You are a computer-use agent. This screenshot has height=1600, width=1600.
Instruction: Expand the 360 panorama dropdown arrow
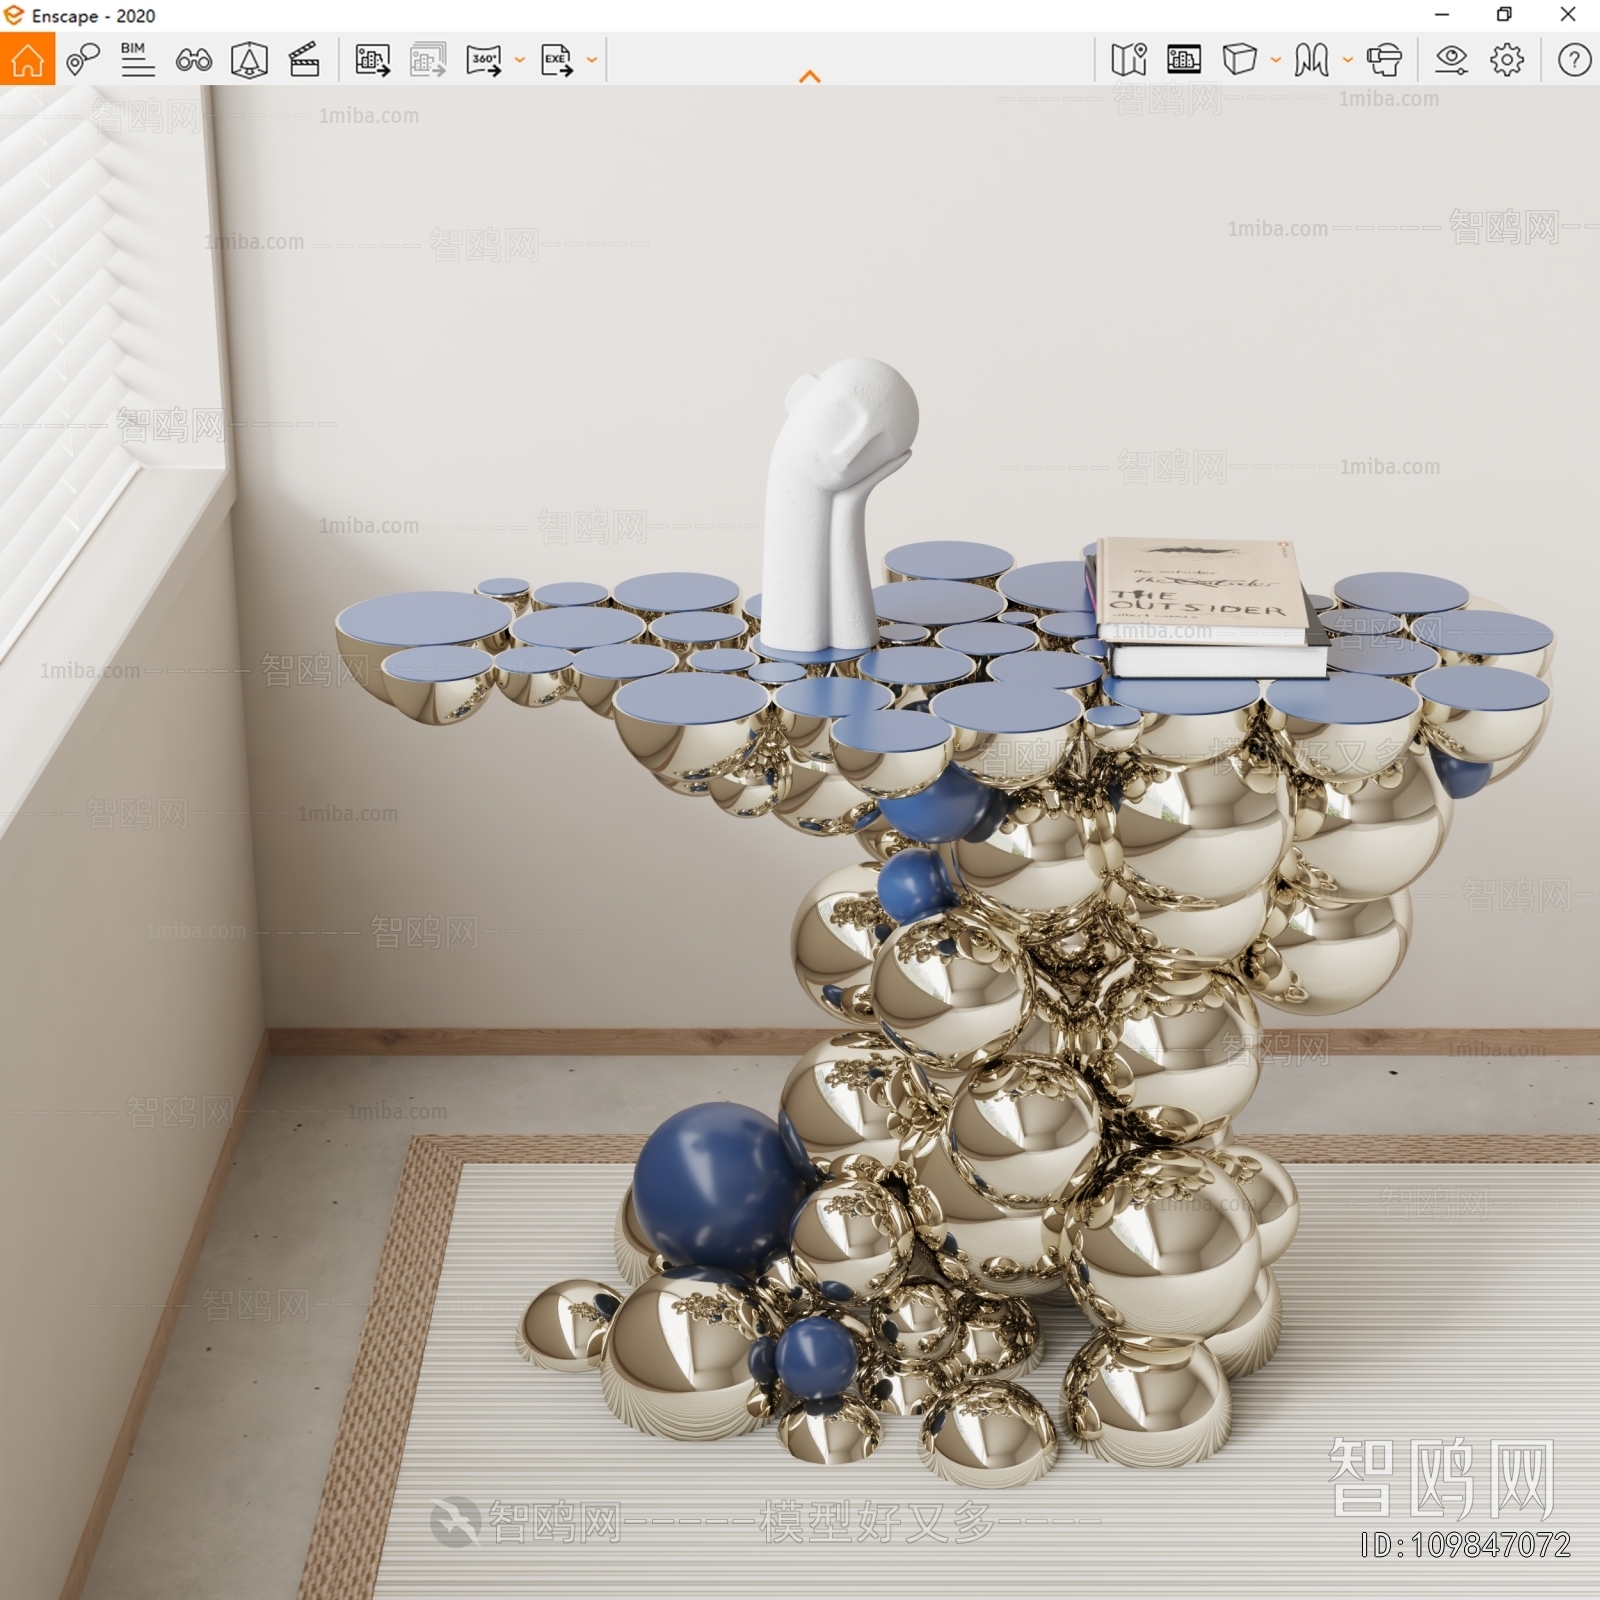point(520,60)
